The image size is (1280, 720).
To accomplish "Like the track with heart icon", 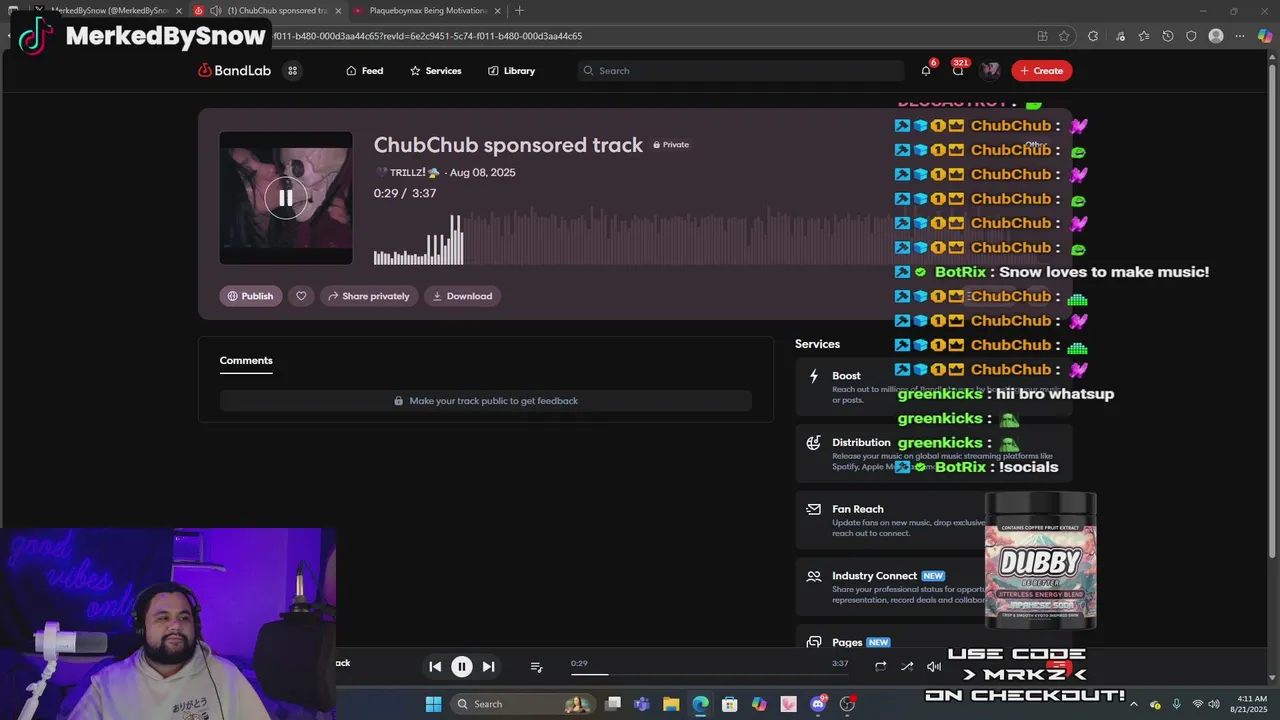I will tap(301, 296).
